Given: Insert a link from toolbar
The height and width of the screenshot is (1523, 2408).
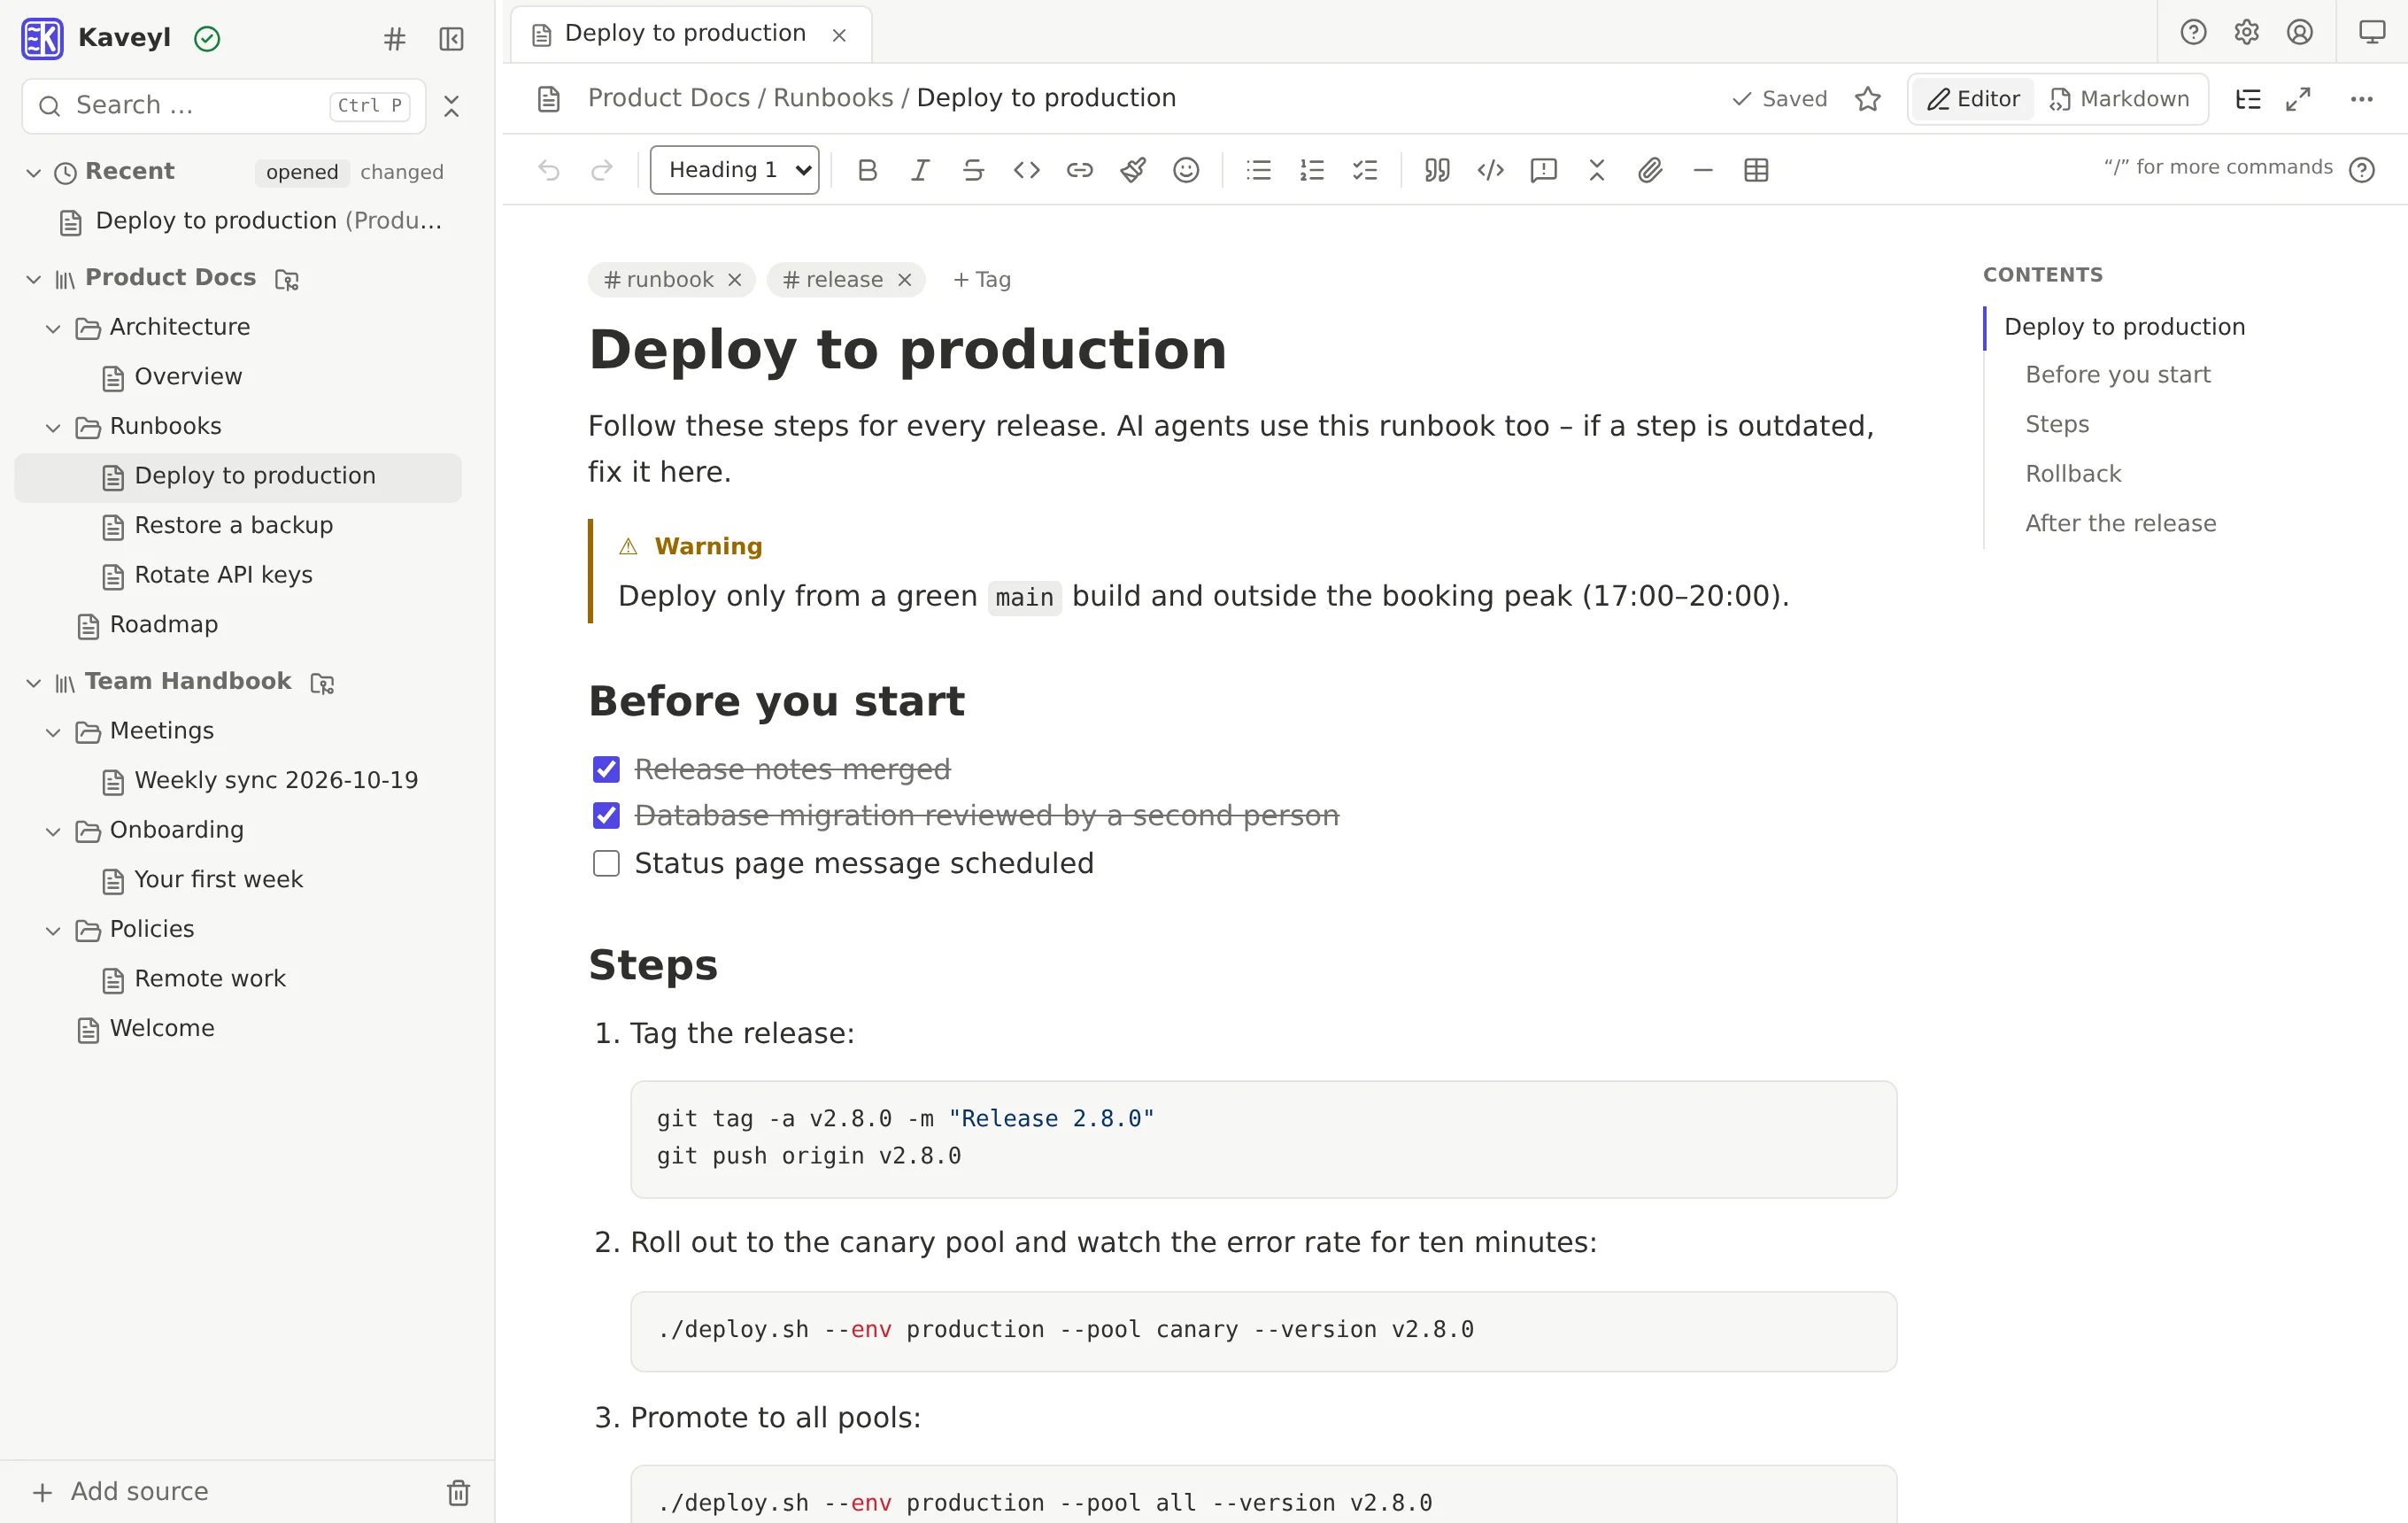Looking at the screenshot, I should (x=1080, y=170).
